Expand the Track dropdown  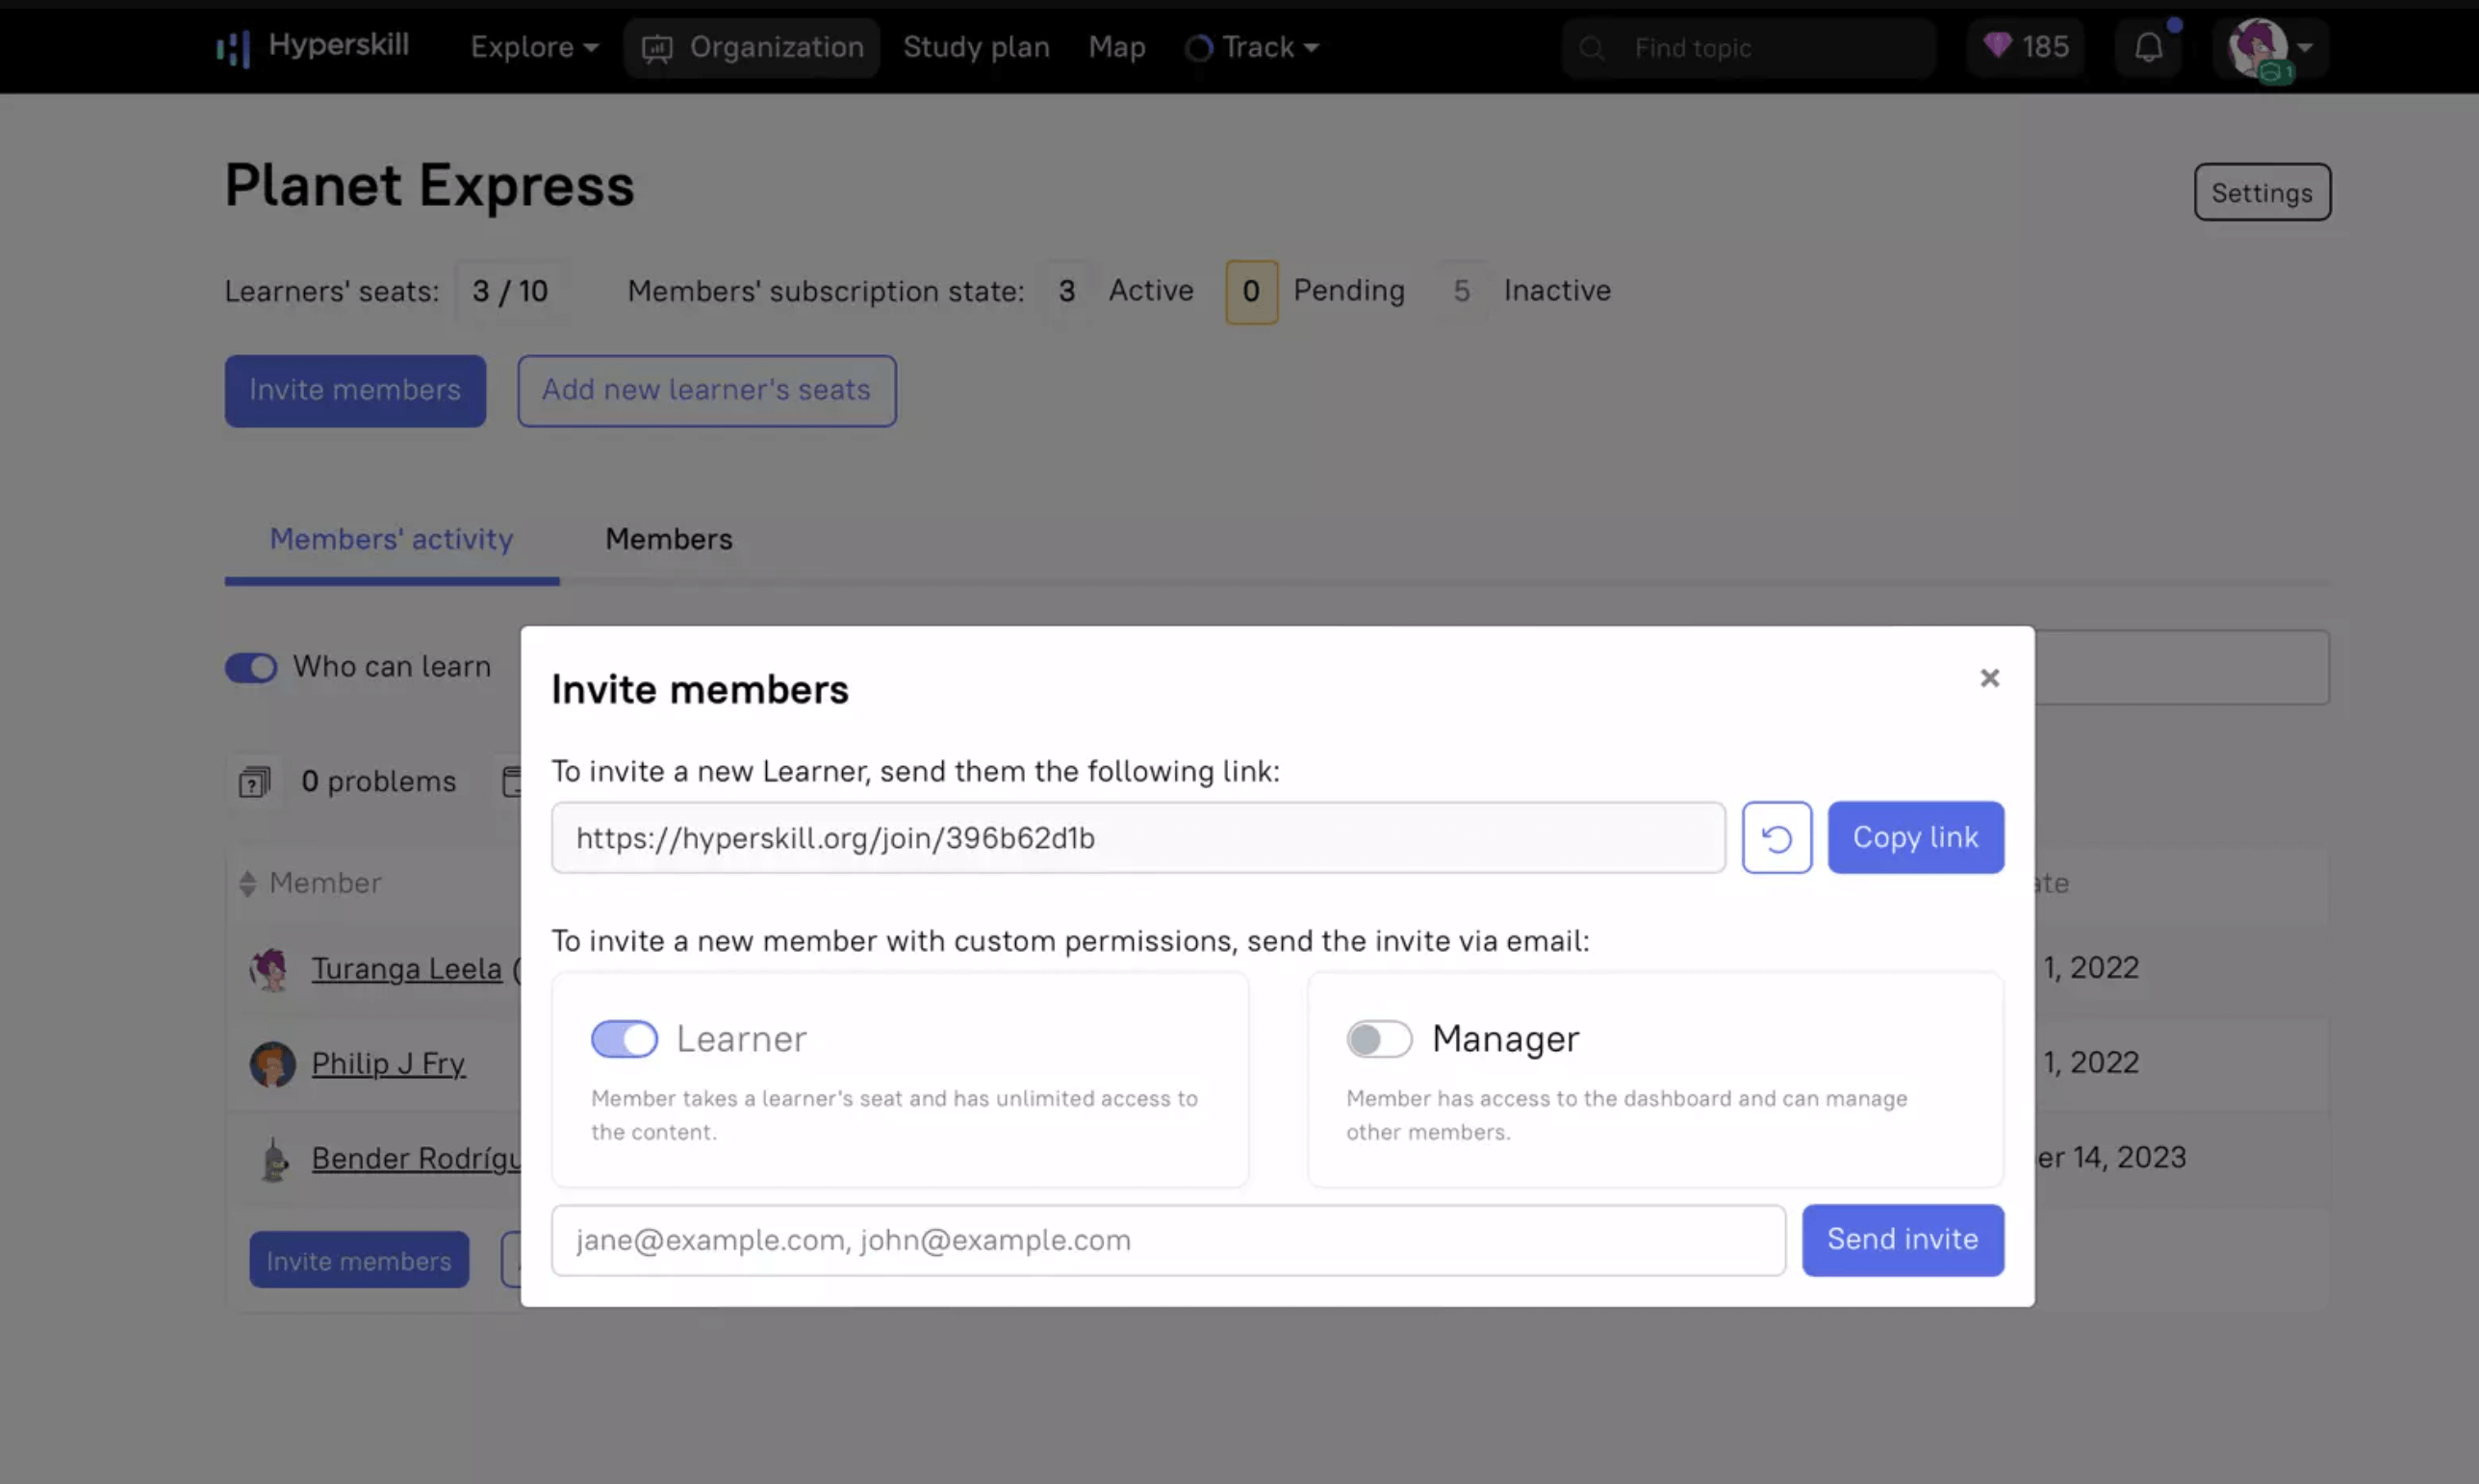point(1252,47)
